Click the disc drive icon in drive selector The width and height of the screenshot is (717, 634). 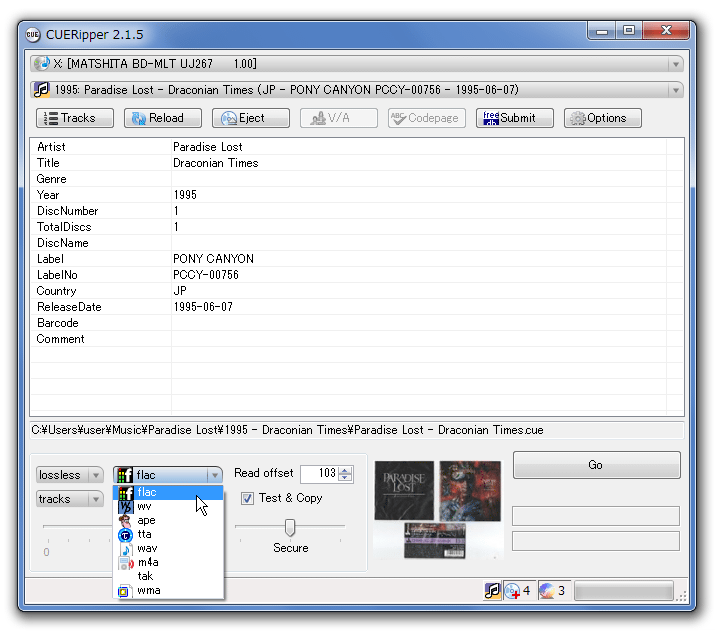42,64
